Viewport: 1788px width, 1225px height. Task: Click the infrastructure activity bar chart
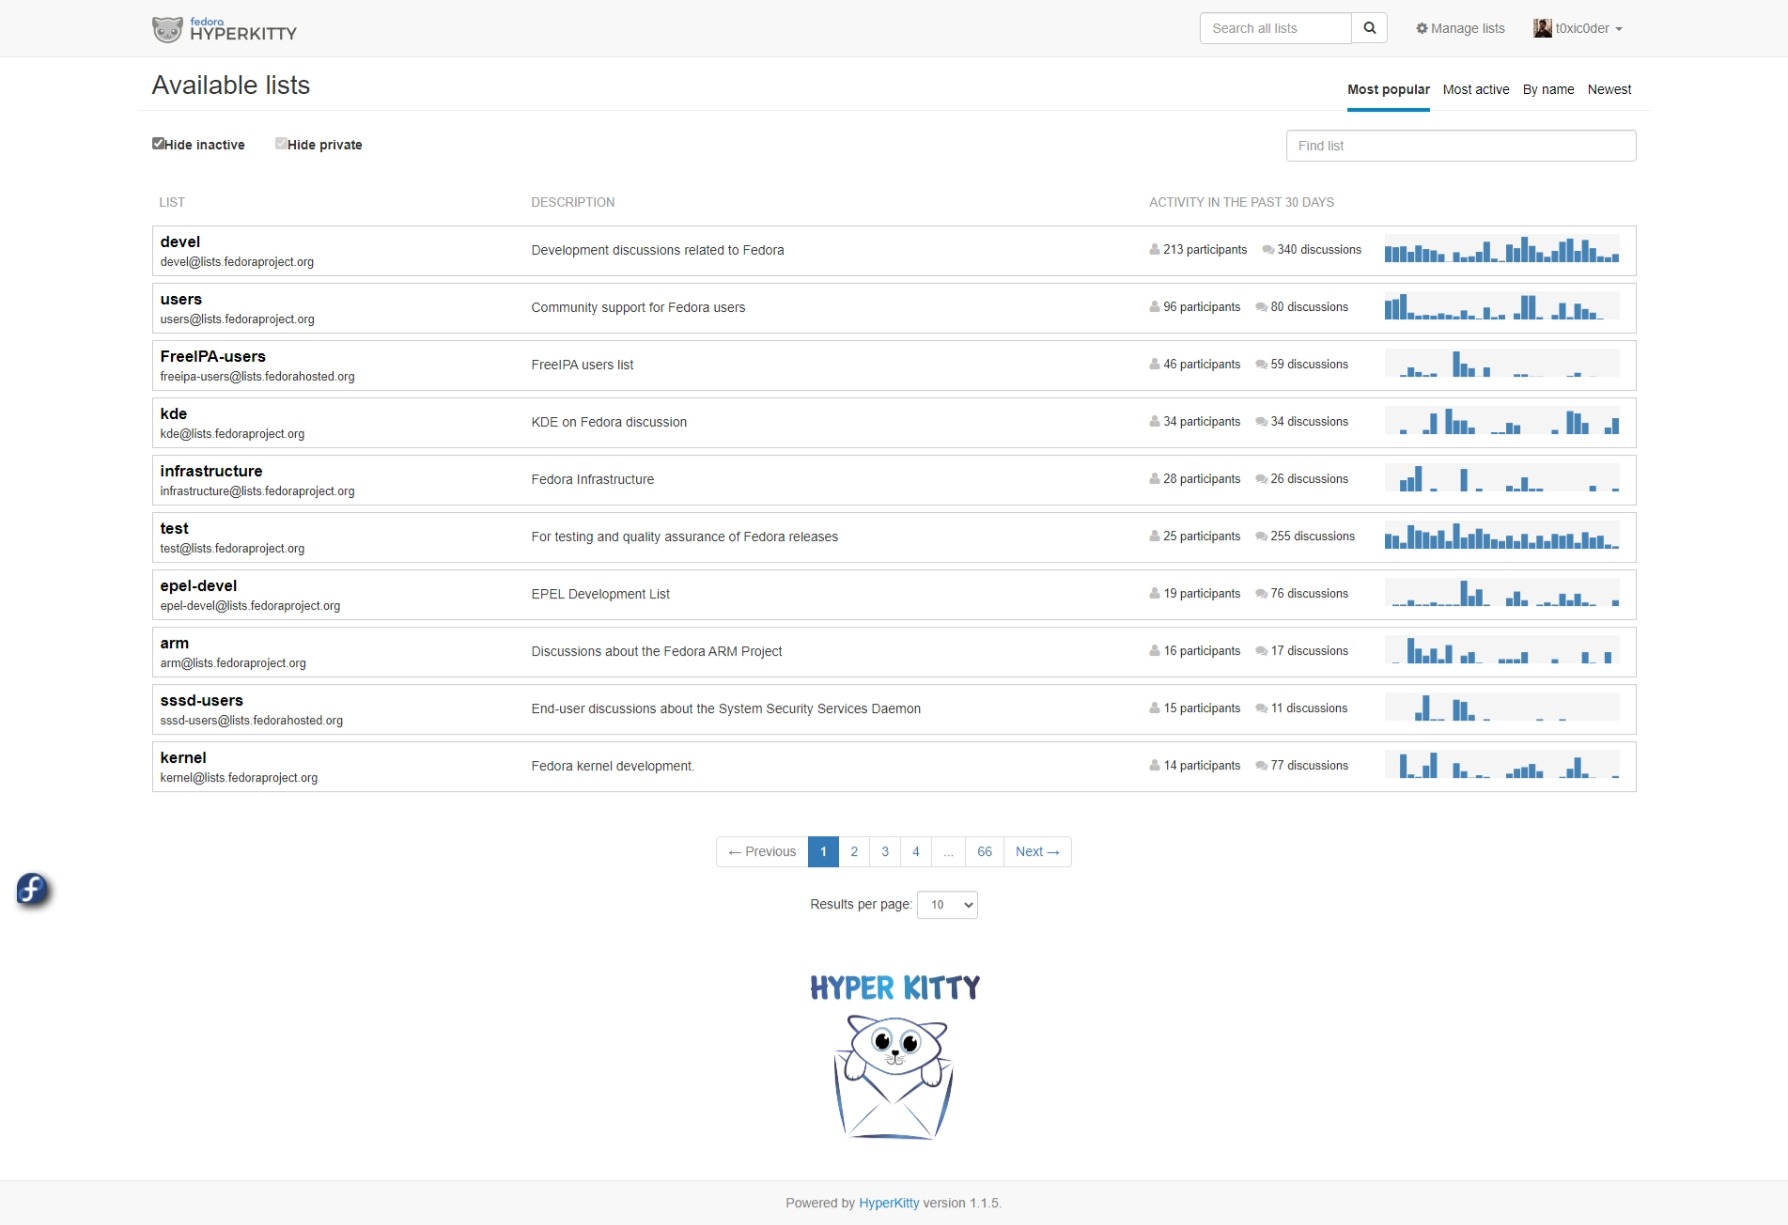(x=1501, y=479)
